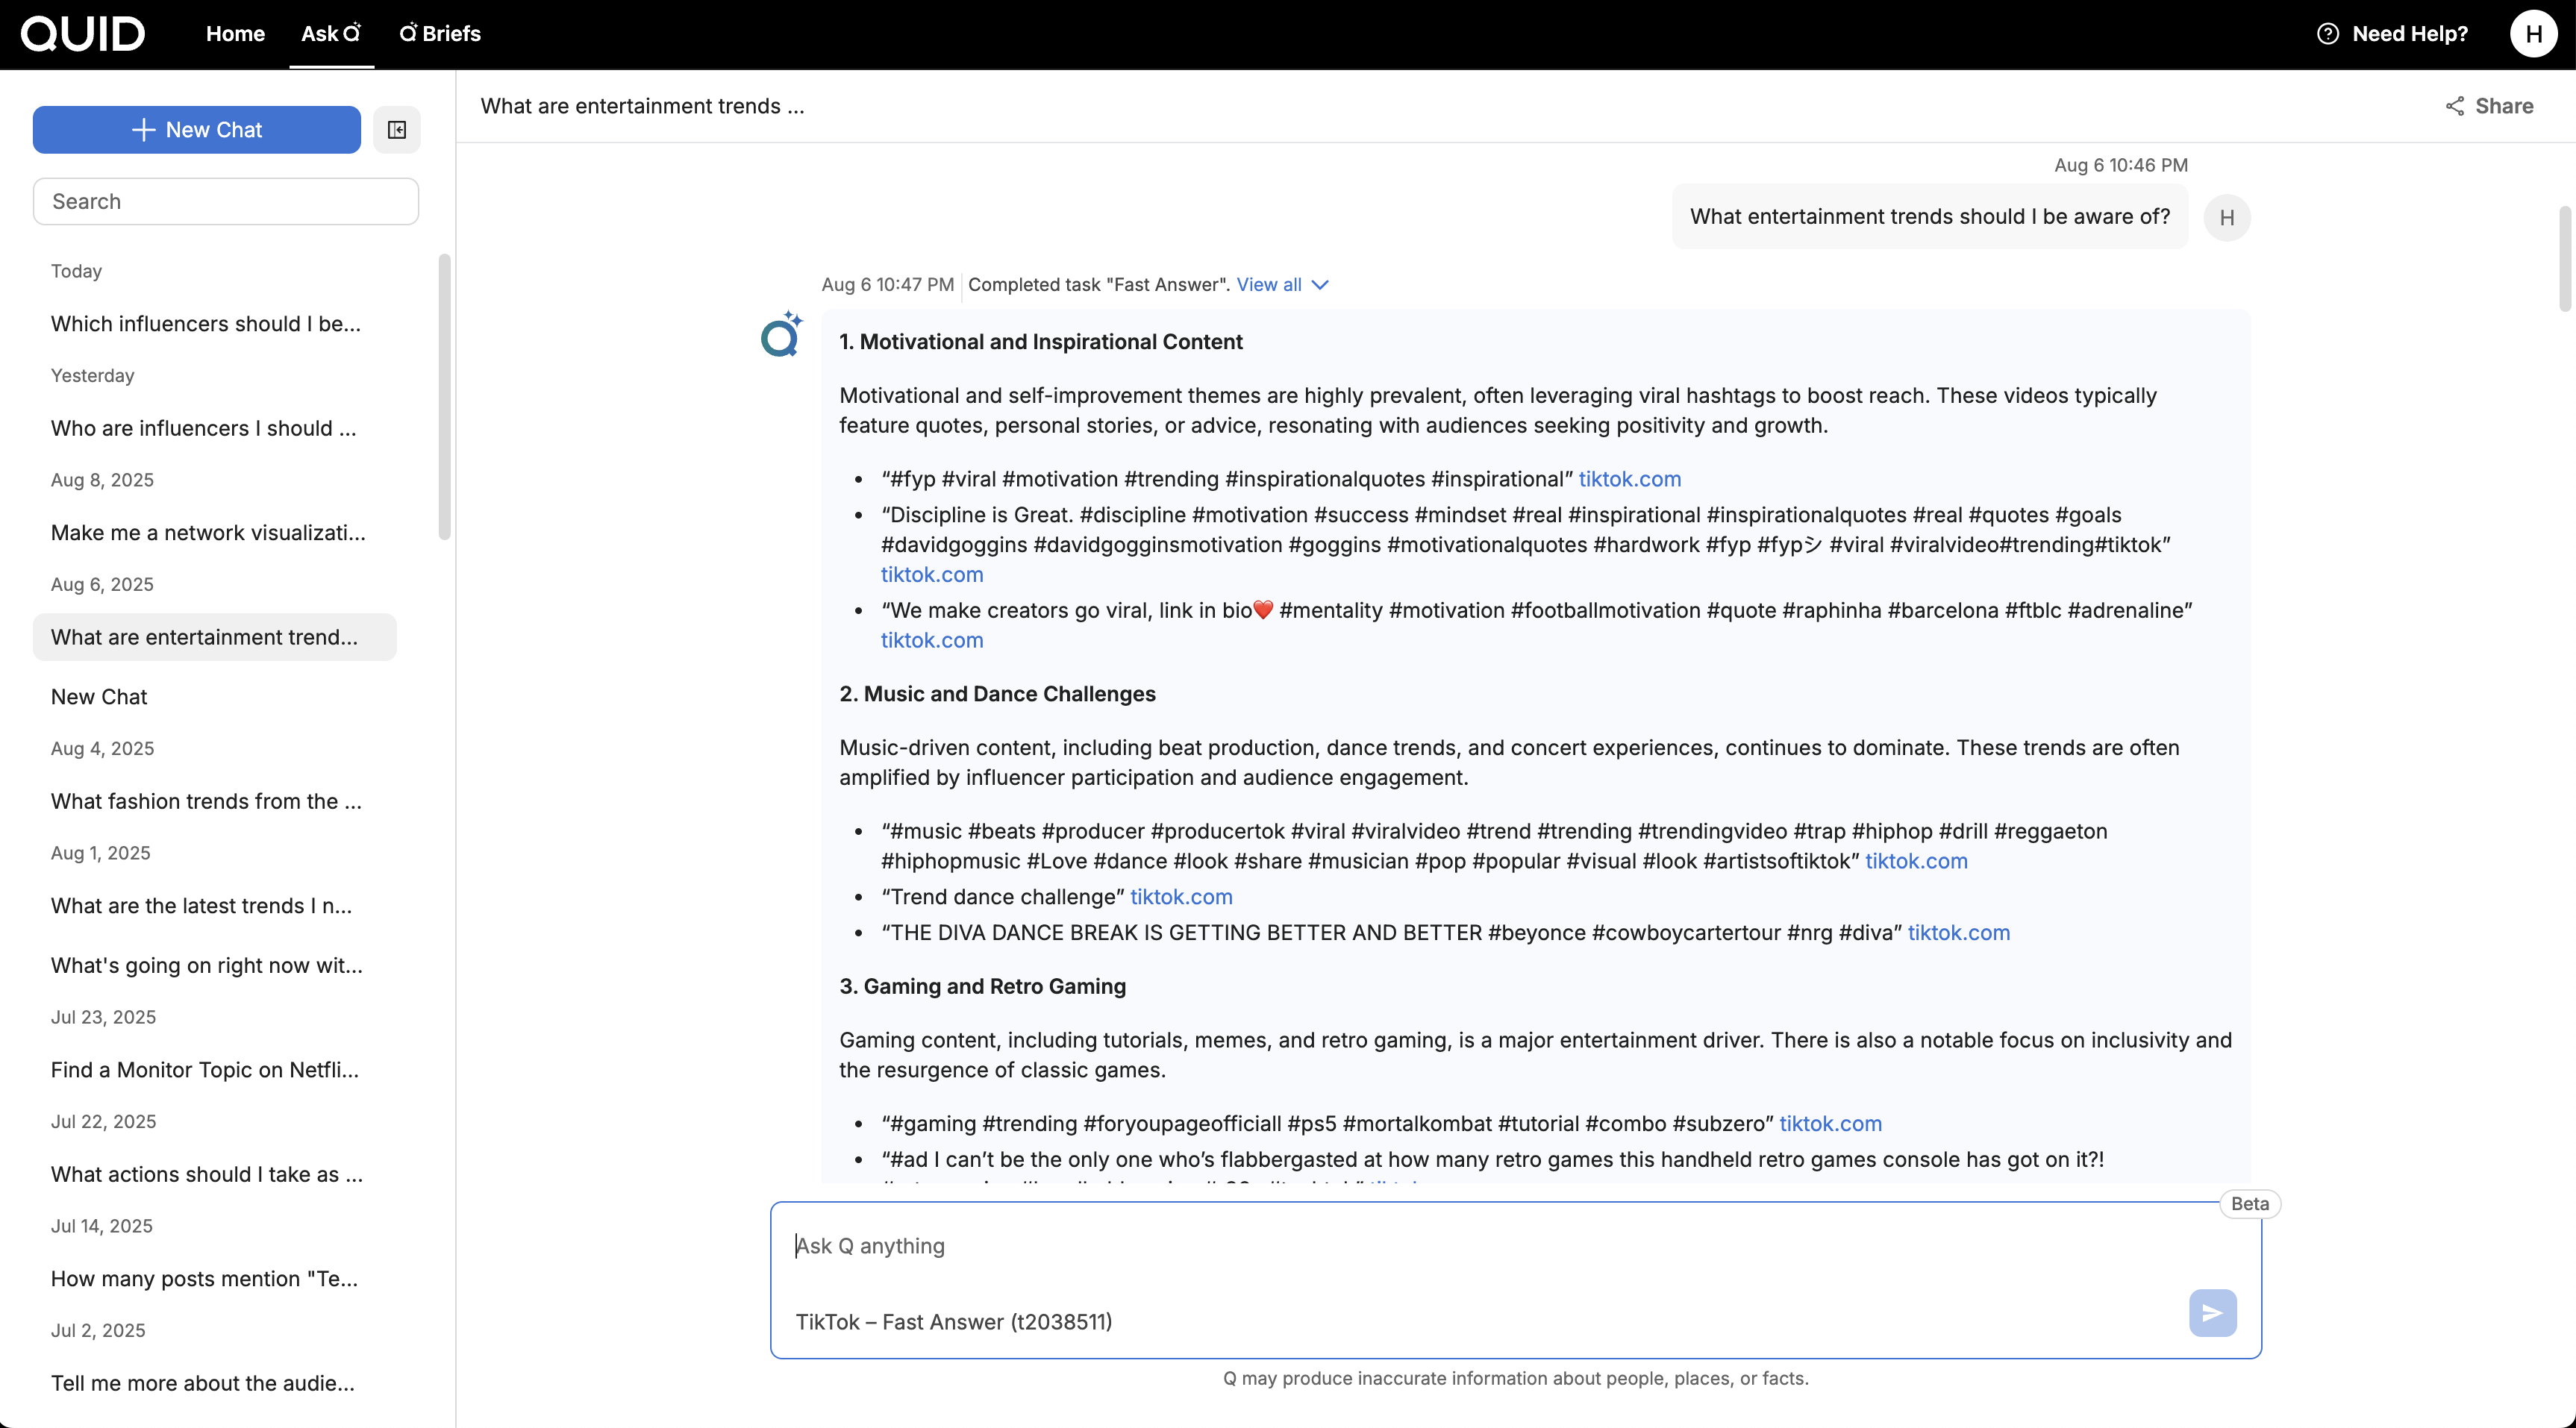Click the send message arrow button
The width and height of the screenshot is (2576, 1428).
pos(2212,1312)
